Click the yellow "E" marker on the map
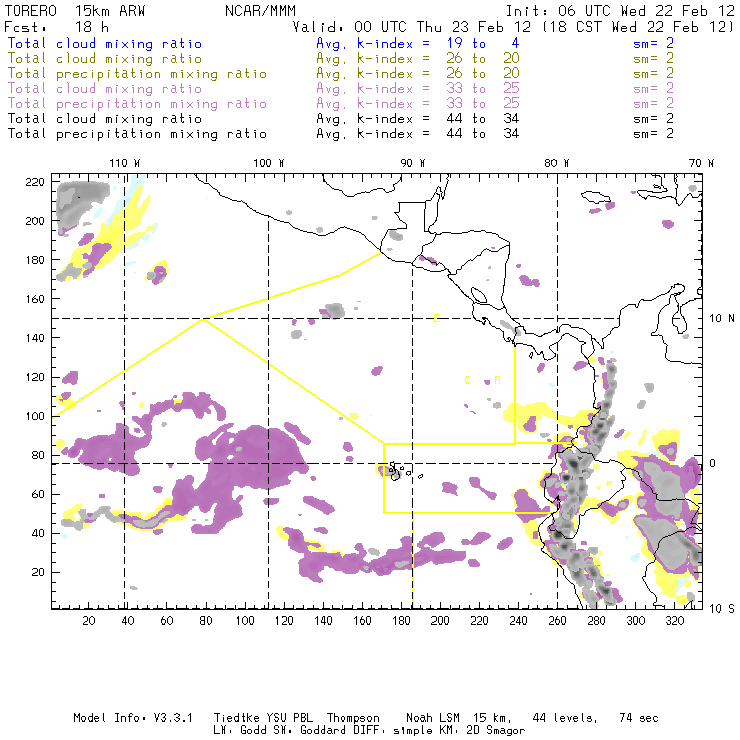This screenshot has height=740, width=740. (x=437, y=319)
